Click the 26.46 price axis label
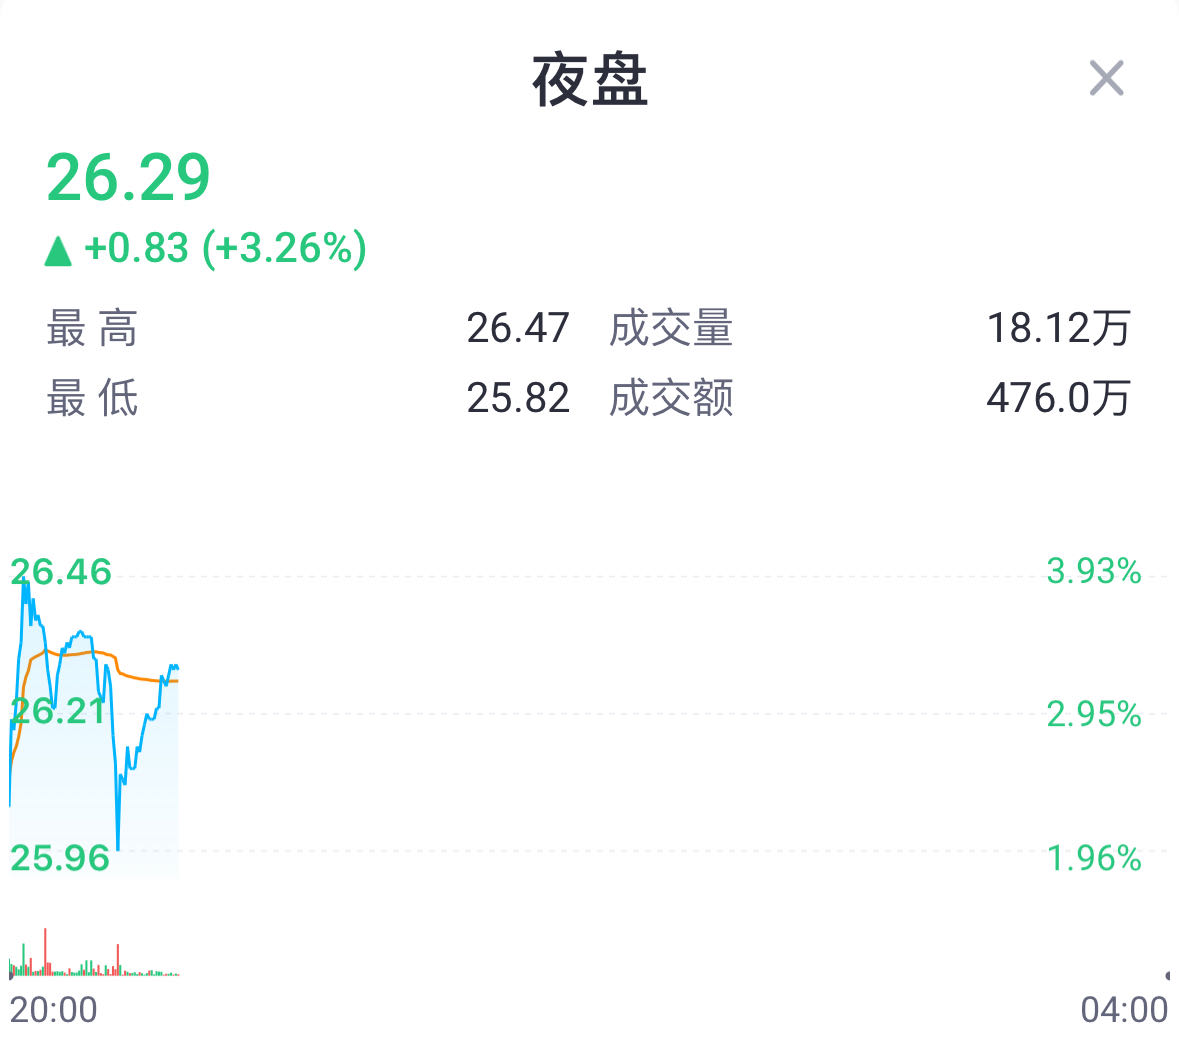 pyautogui.click(x=61, y=572)
